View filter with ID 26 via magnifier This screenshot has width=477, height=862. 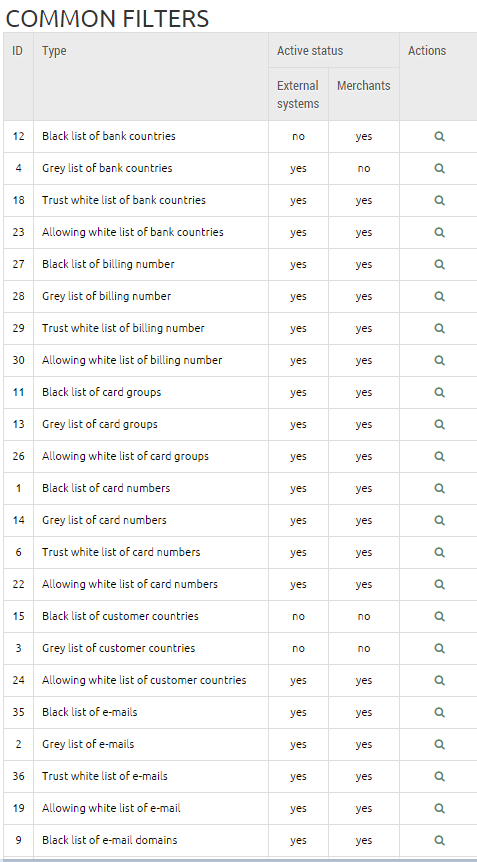click(439, 456)
